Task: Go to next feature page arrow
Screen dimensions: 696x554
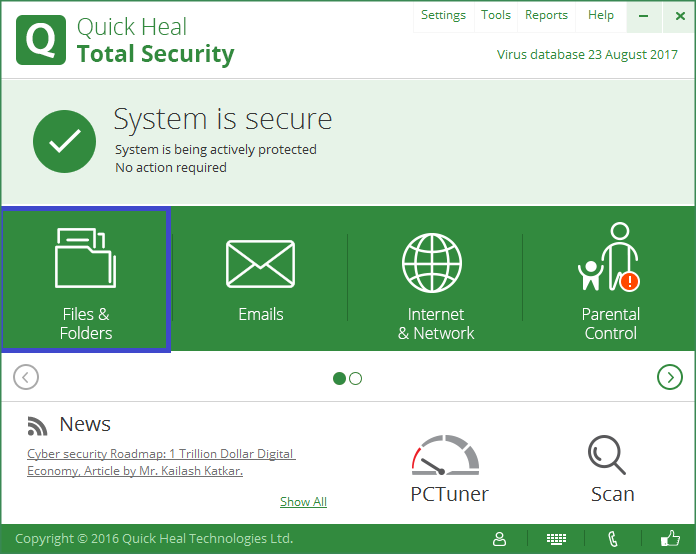Action: point(669,377)
